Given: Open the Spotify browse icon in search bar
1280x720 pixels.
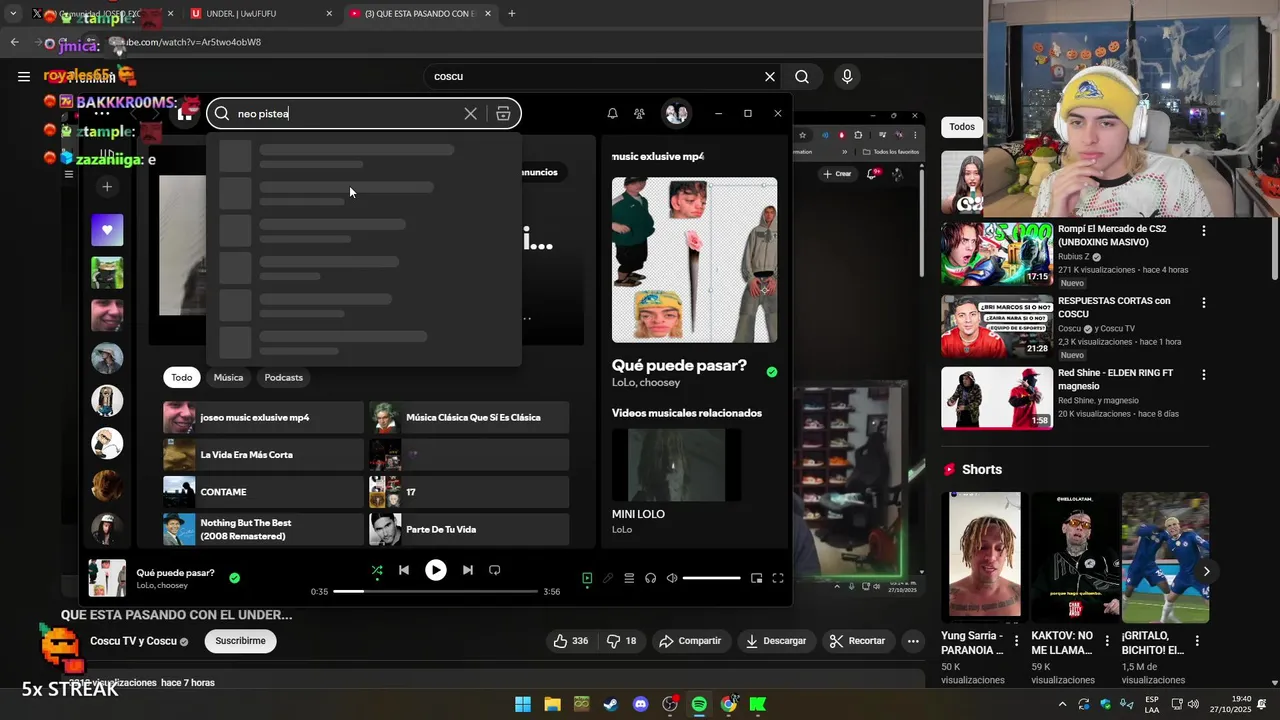Looking at the screenshot, I should [x=503, y=114].
